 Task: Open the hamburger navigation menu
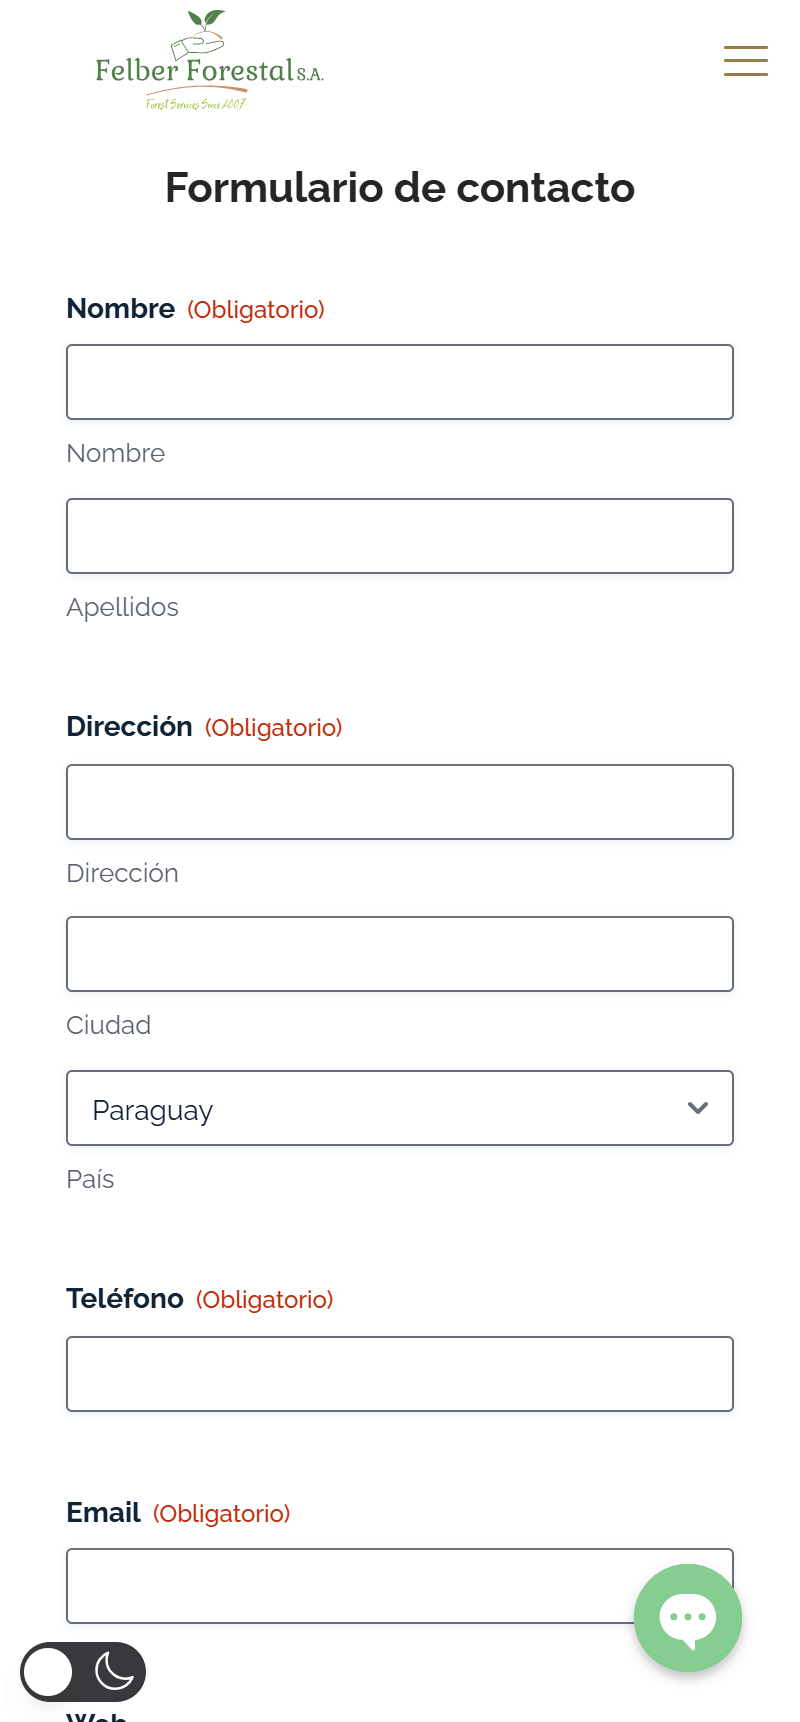click(746, 61)
